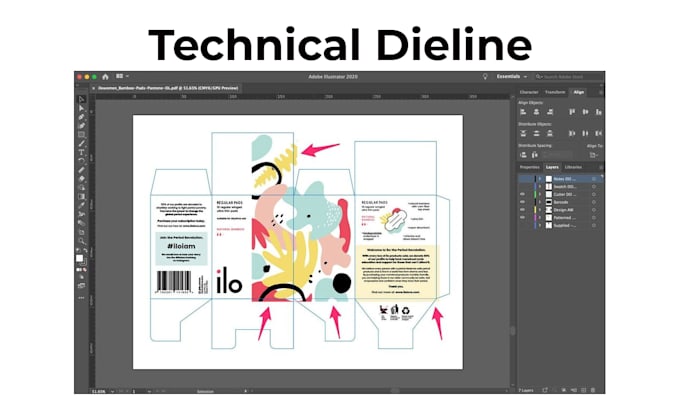Open the Align To dropdown

pos(594,155)
